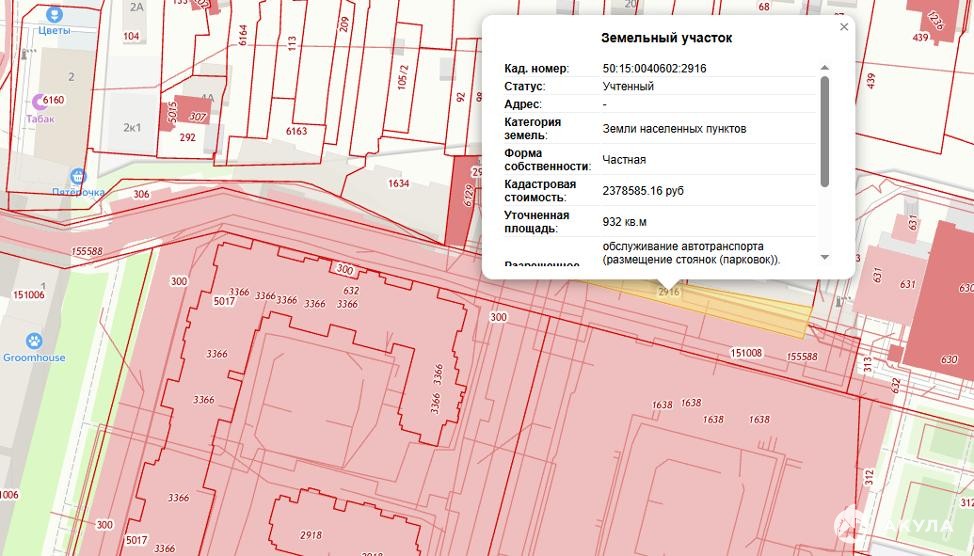Click parcel labeled 151008 on map
This screenshot has width=974, height=556.
pos(746,353)
